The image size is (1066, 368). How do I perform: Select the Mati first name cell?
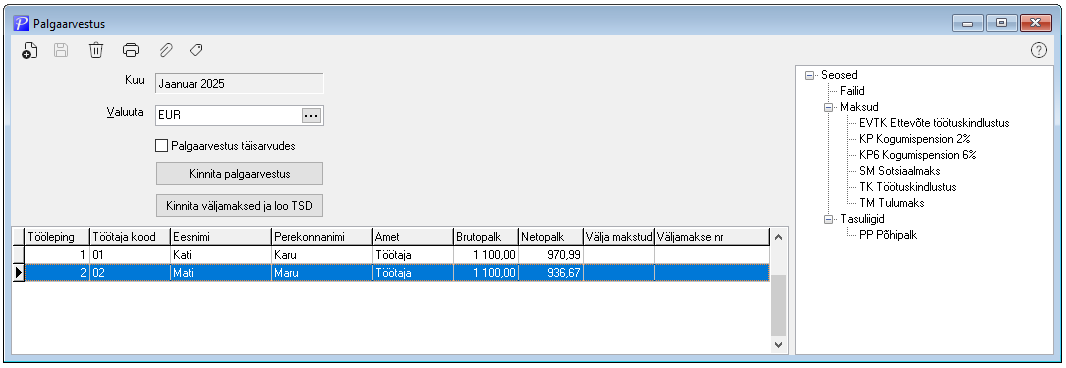(x=220, y=272)
